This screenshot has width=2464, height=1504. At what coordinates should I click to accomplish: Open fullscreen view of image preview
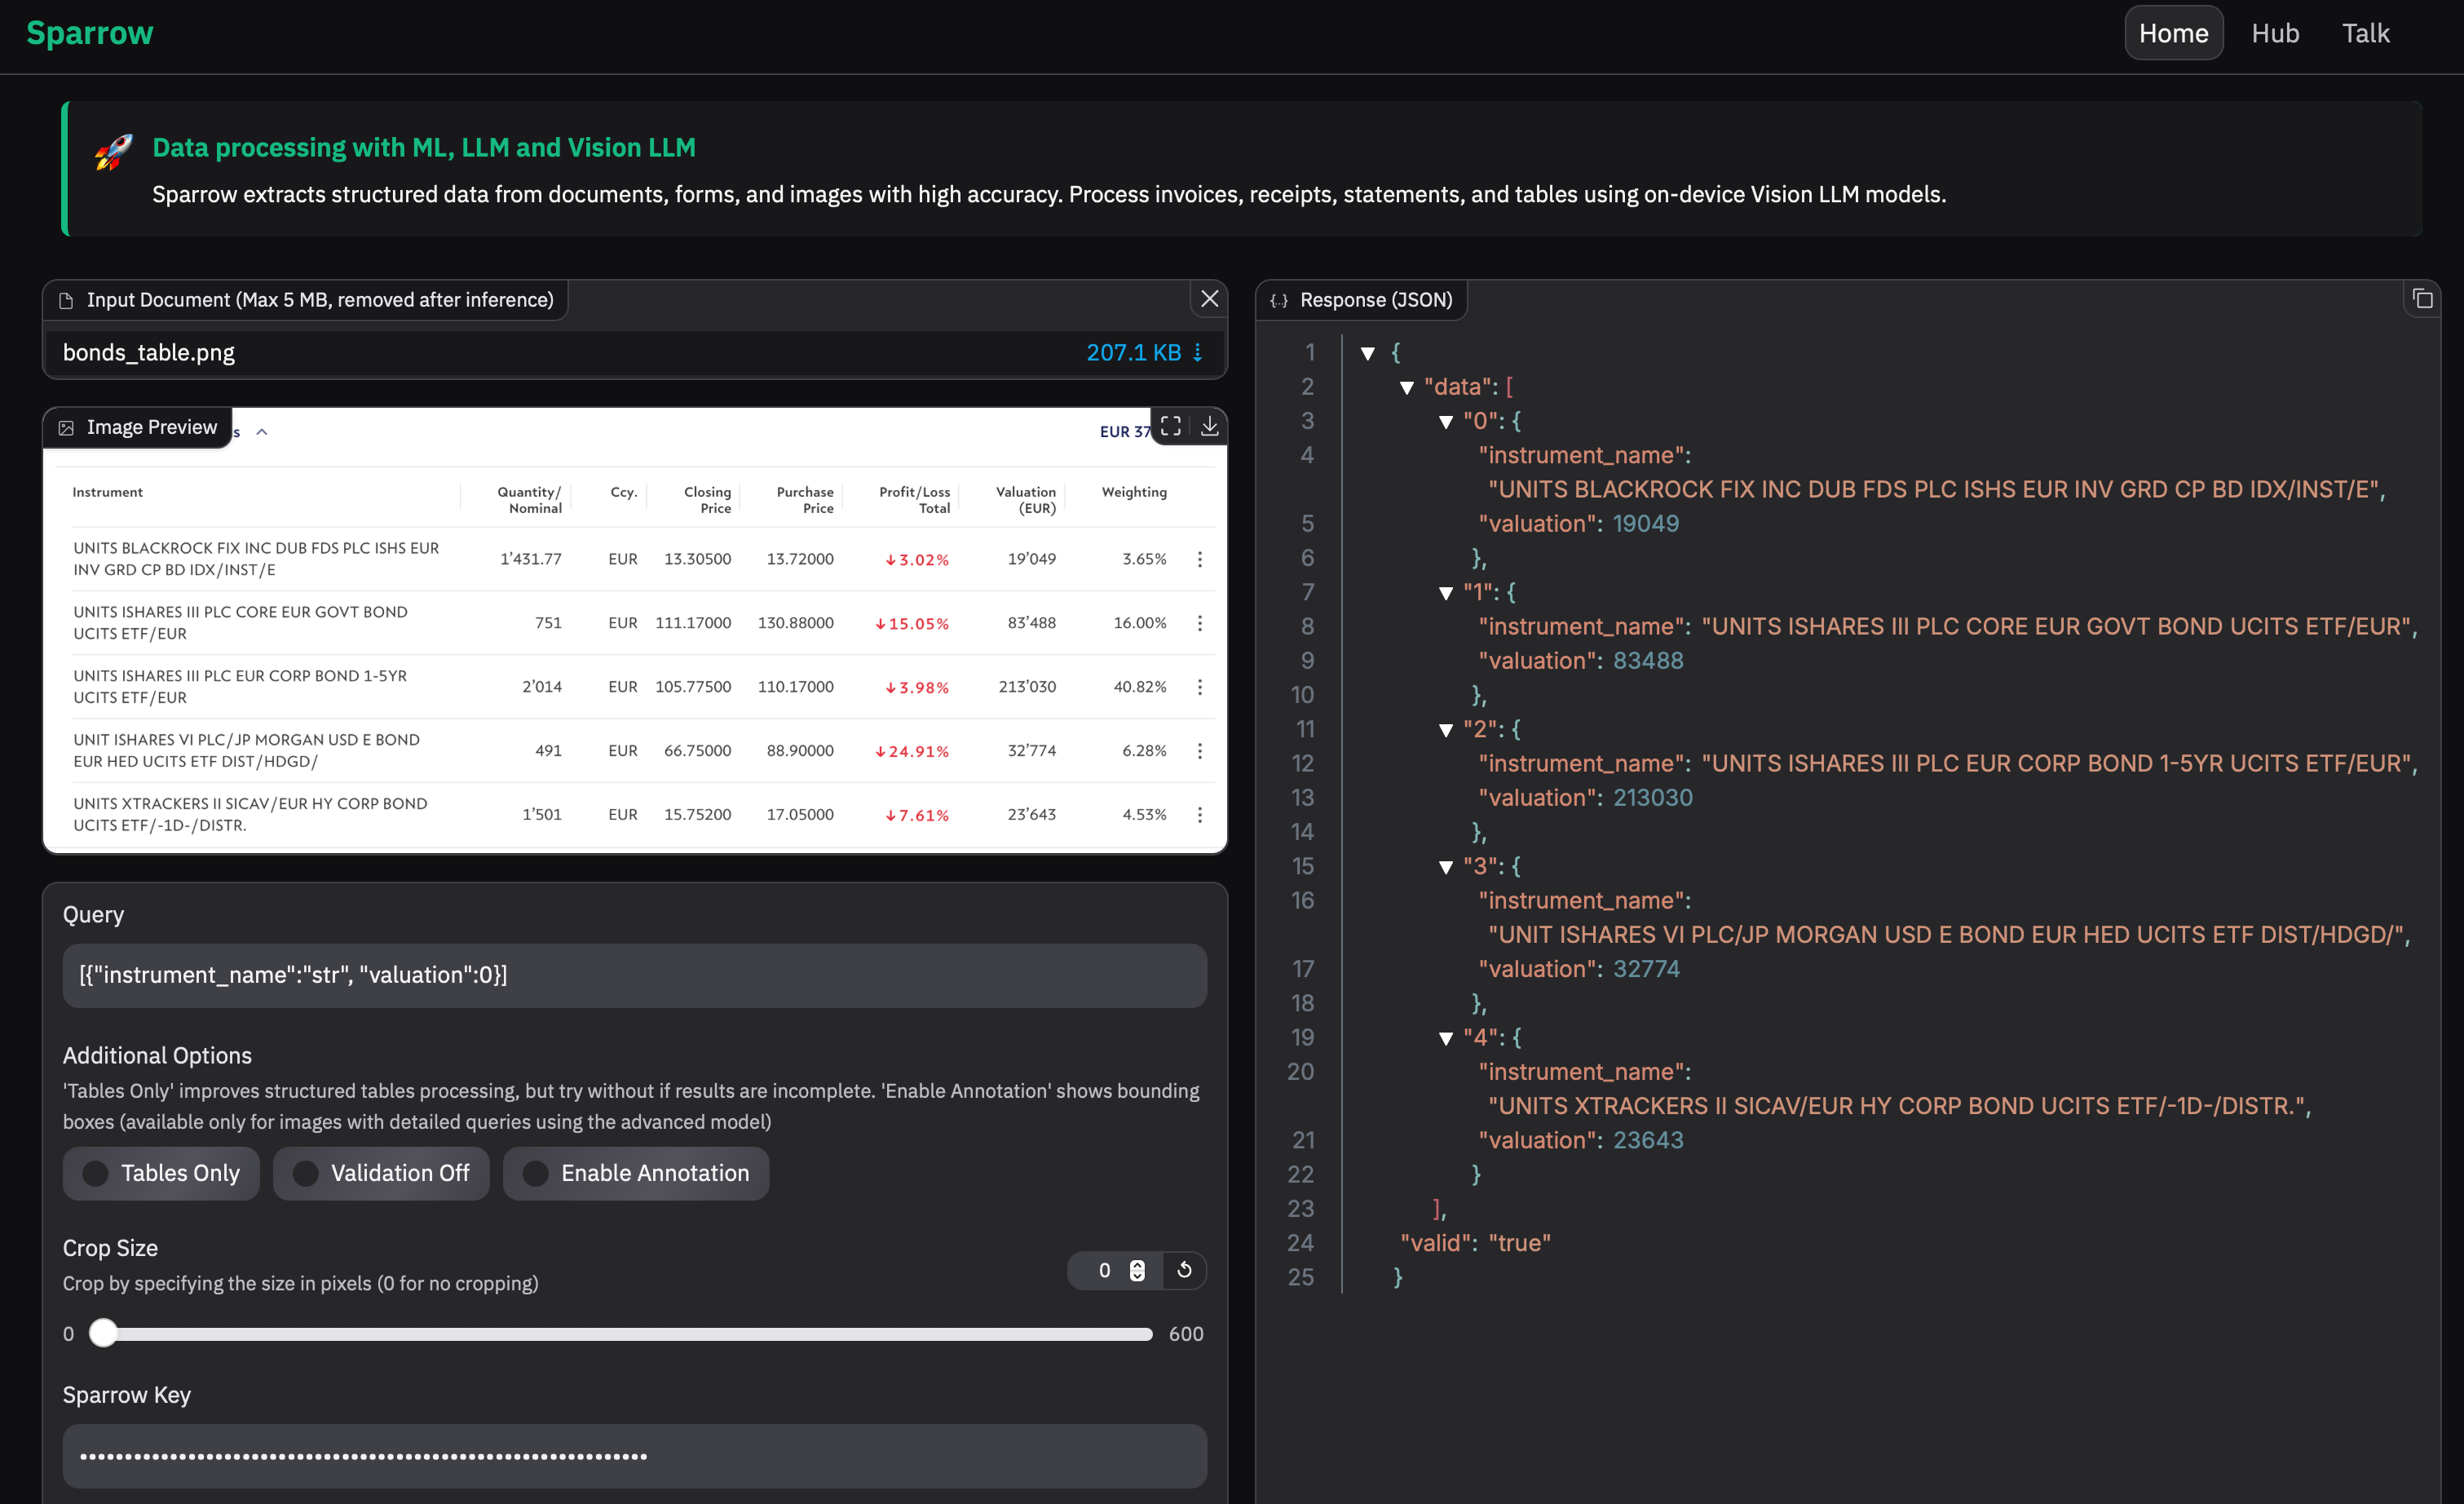(1171, 427)
